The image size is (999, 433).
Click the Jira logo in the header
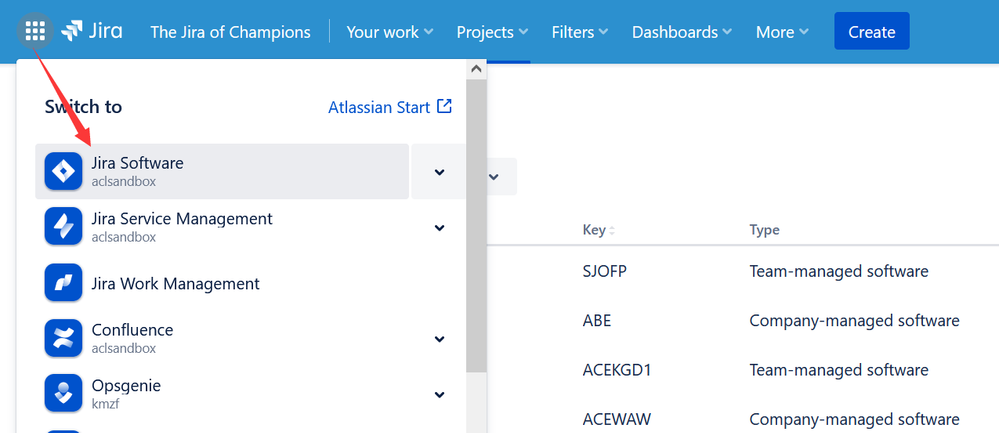(x=92, y=31)
